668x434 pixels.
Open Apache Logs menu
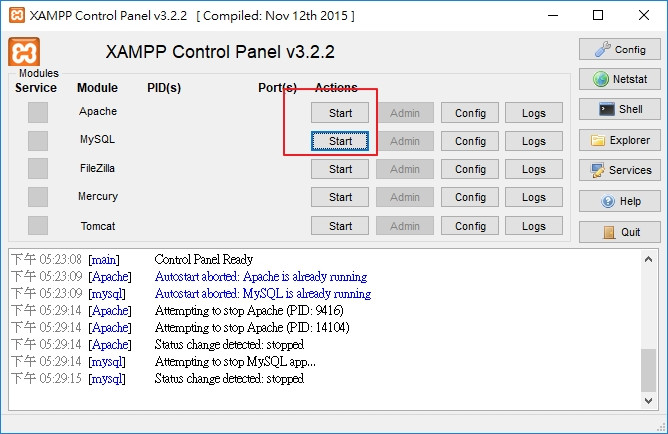click(x=534, y=113)
